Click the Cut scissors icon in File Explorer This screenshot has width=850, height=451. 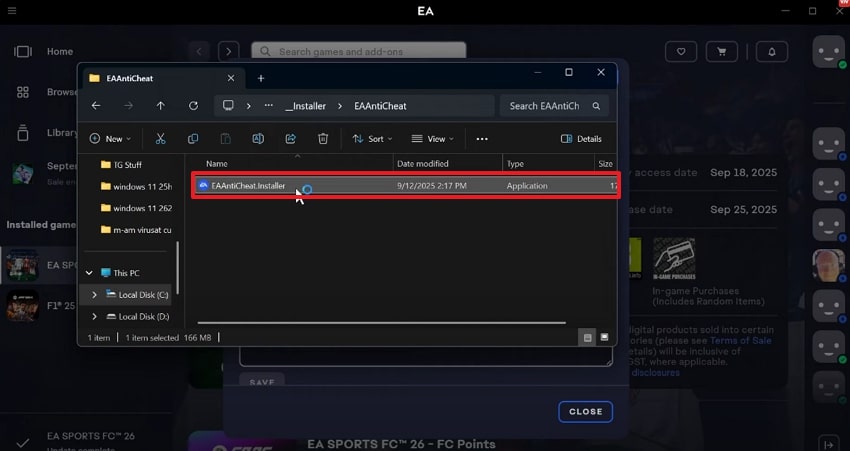160,139
